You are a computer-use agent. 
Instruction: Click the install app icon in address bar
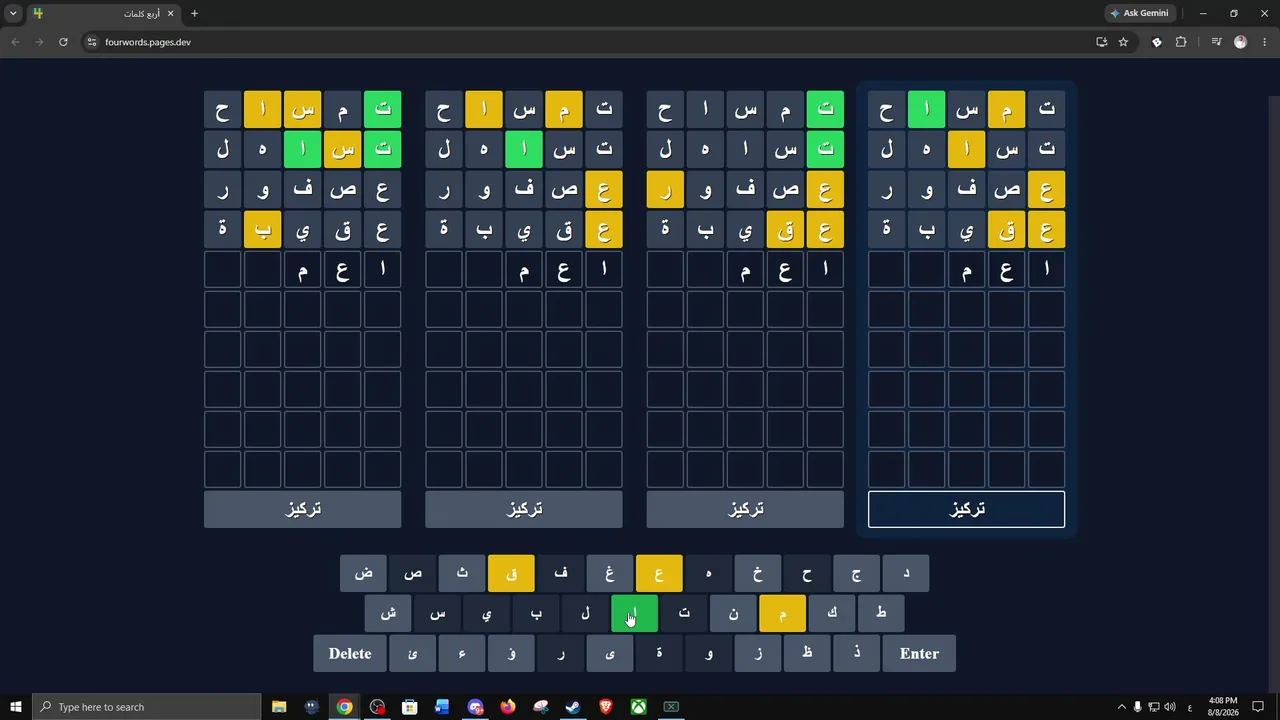[1101, 42]
